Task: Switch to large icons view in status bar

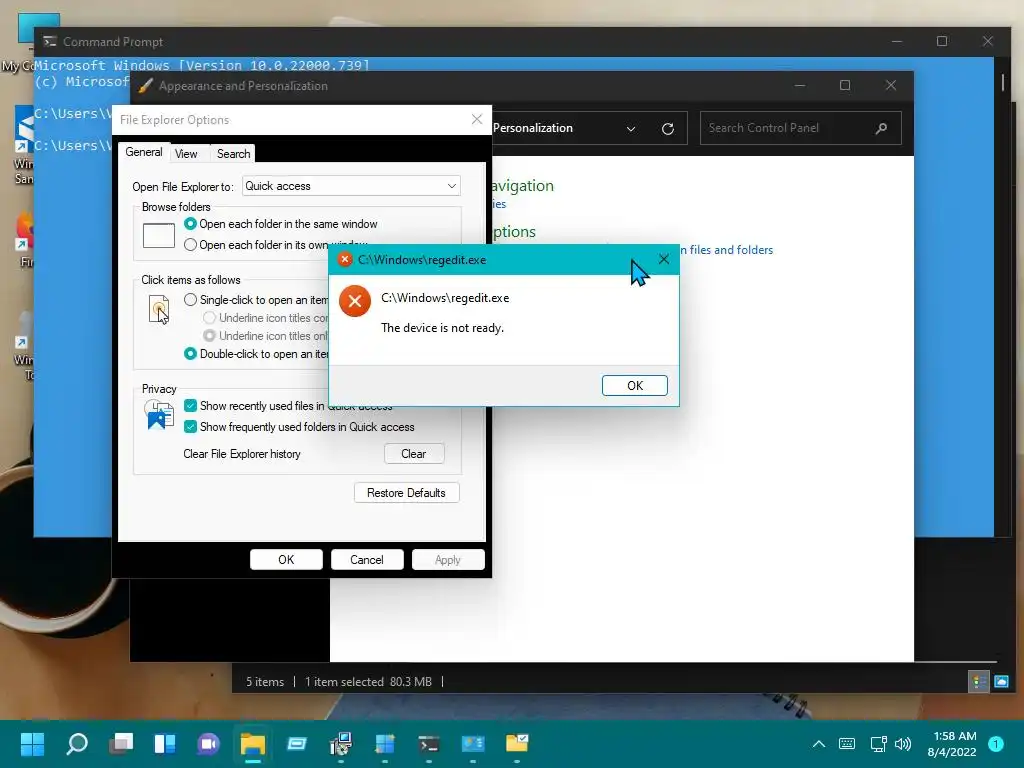Action: click(1001, 682)
